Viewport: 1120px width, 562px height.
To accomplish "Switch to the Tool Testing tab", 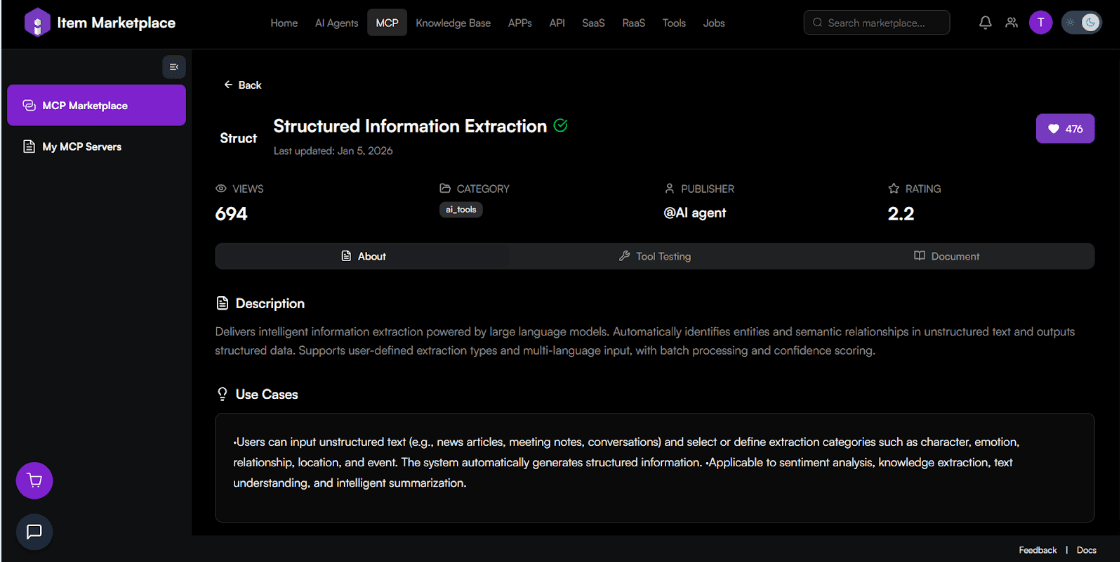I will [x=655, y=256].
